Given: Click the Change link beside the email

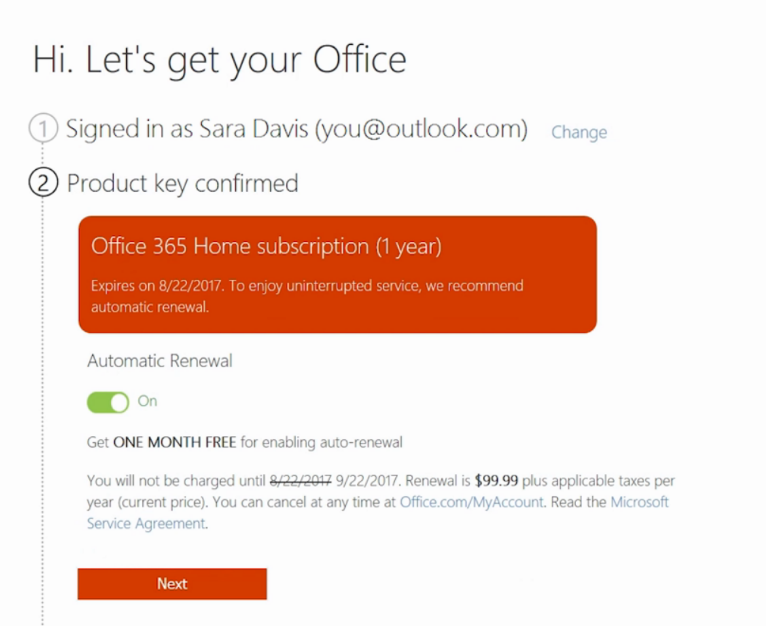Looking at the screenshot, I should tap(579, 132).
